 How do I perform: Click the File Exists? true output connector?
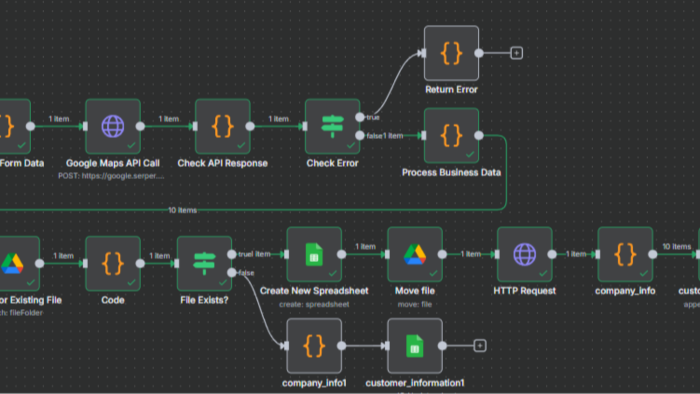232,254
